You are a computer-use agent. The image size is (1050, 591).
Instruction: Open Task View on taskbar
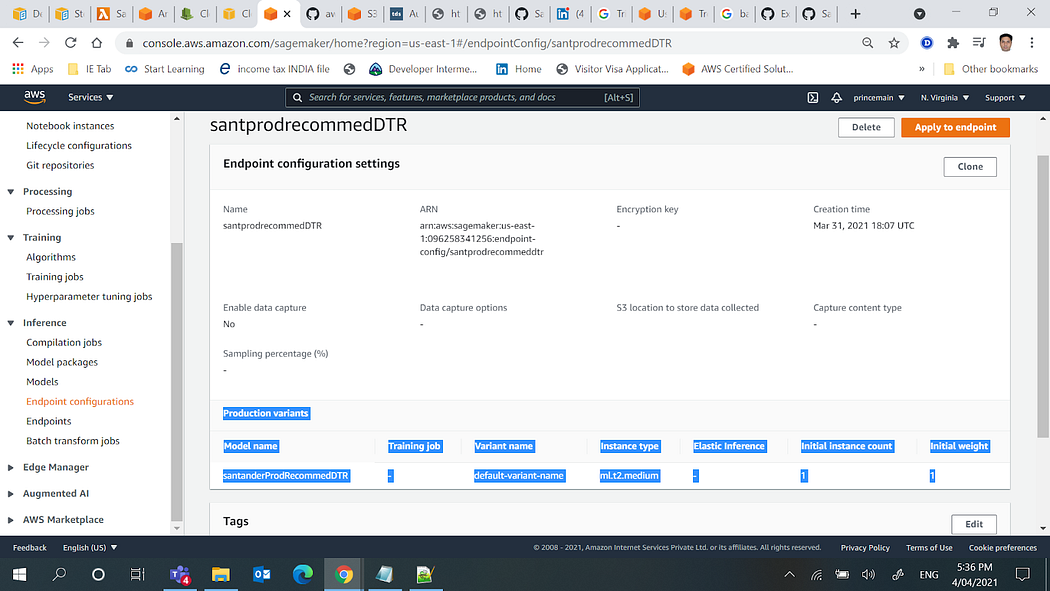137,574
